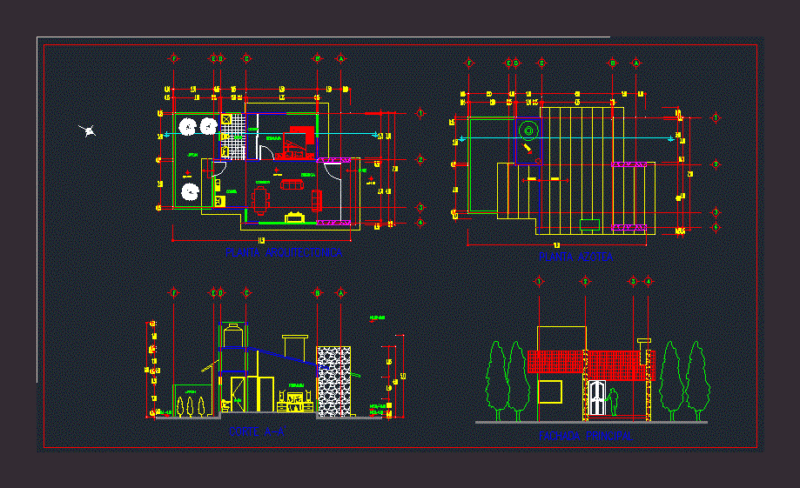Select the CORTE A-A' title text
The height and width of the screenshot is (488, 800).
point(257,432)
